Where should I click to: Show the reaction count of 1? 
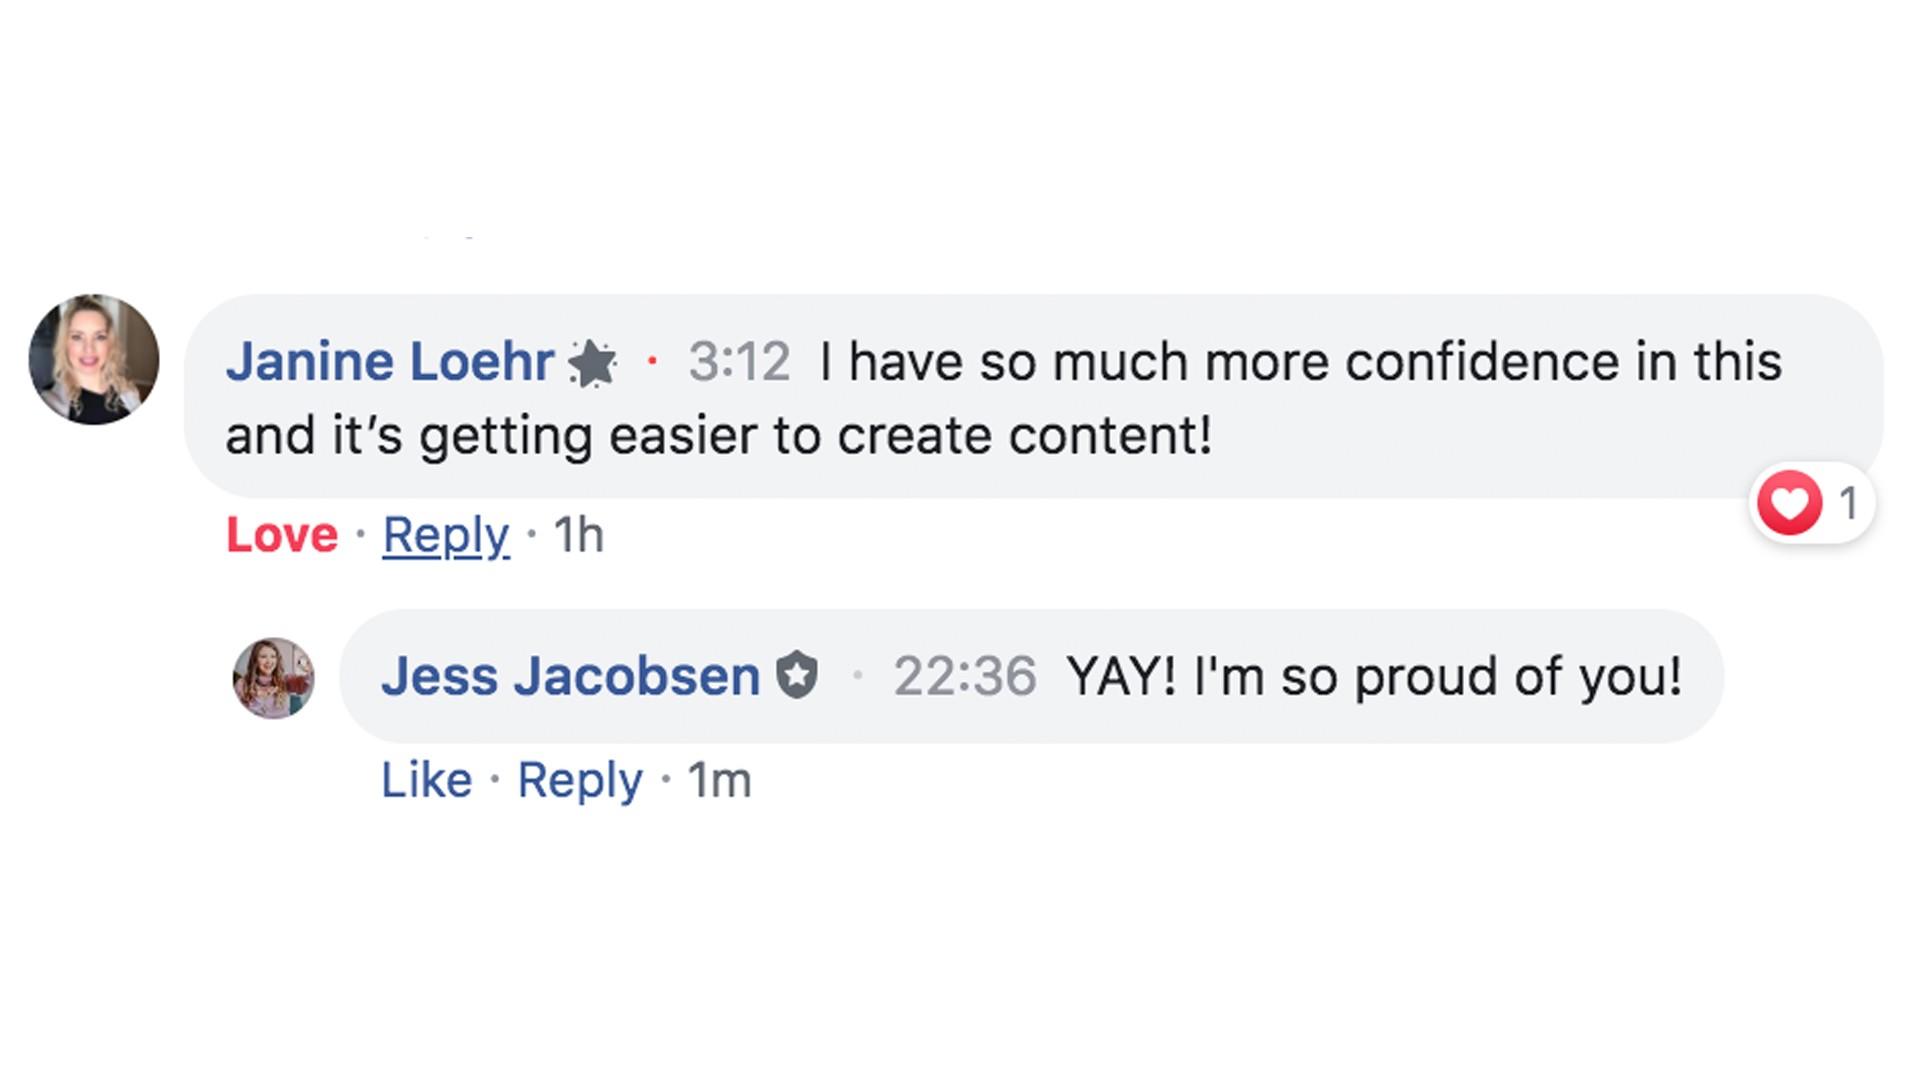point(1847,503)
